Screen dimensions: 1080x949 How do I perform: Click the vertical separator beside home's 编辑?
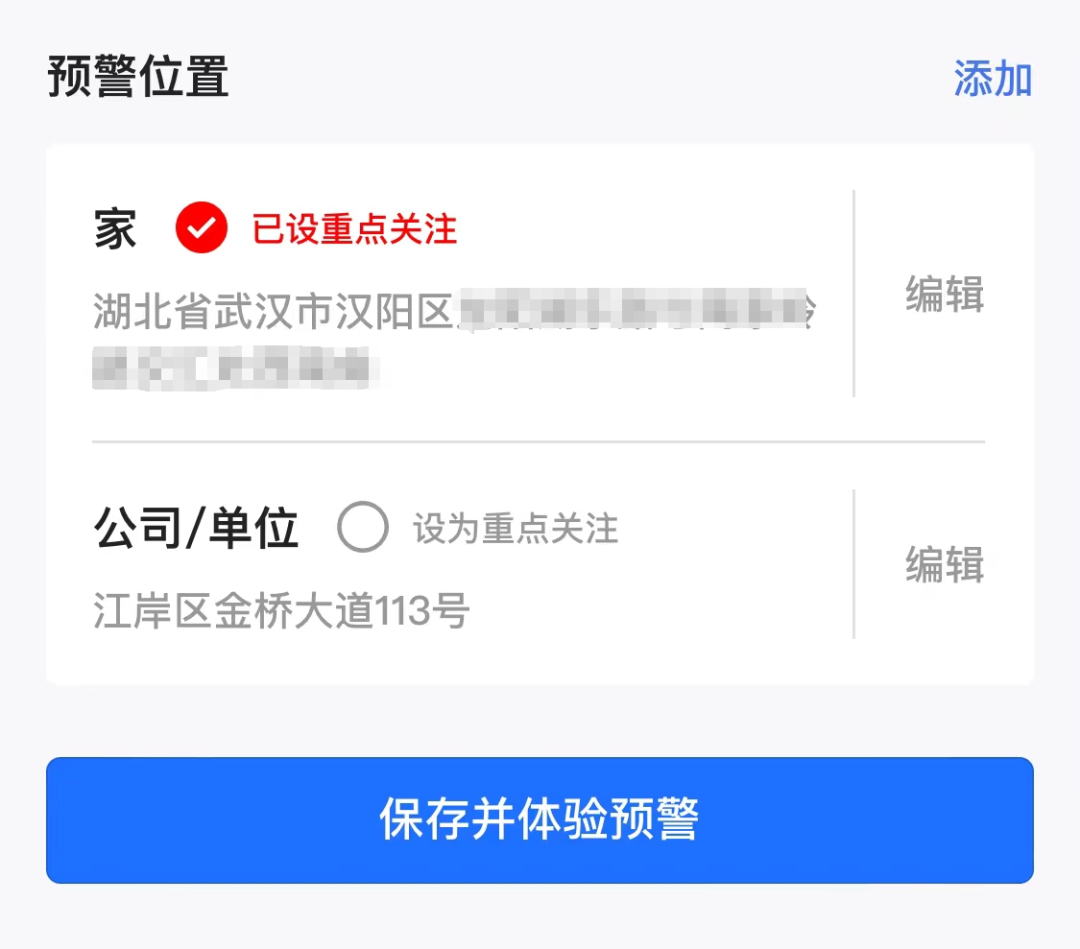(854, 293)
